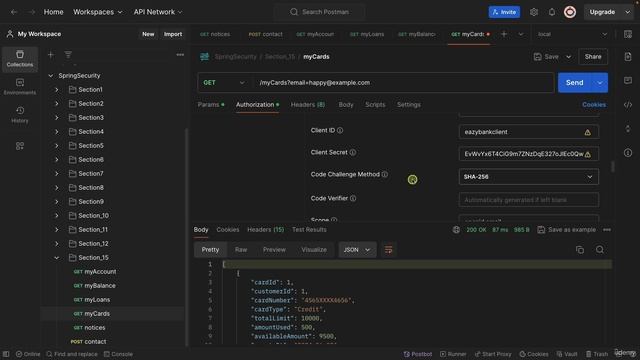Viewport: 640px width, 360px height.
Task: Focus the Code Verifier input field
Action: pos(529,200)
